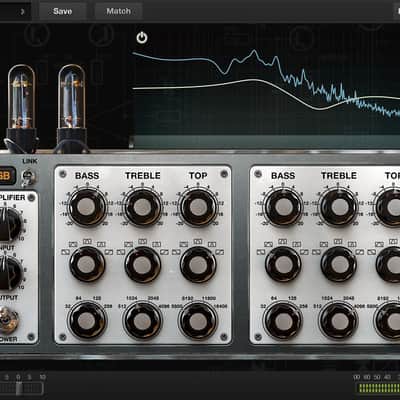This screenshot has width=400, height=400.
Task: Select top-center shape icon above left-channel Top shape knob
Action: tap(198, 241)
